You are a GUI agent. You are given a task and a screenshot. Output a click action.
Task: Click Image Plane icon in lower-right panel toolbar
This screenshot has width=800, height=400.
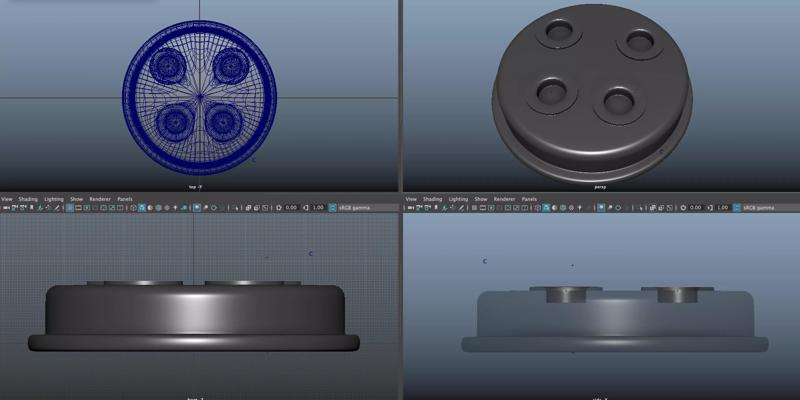pos(444,208)
